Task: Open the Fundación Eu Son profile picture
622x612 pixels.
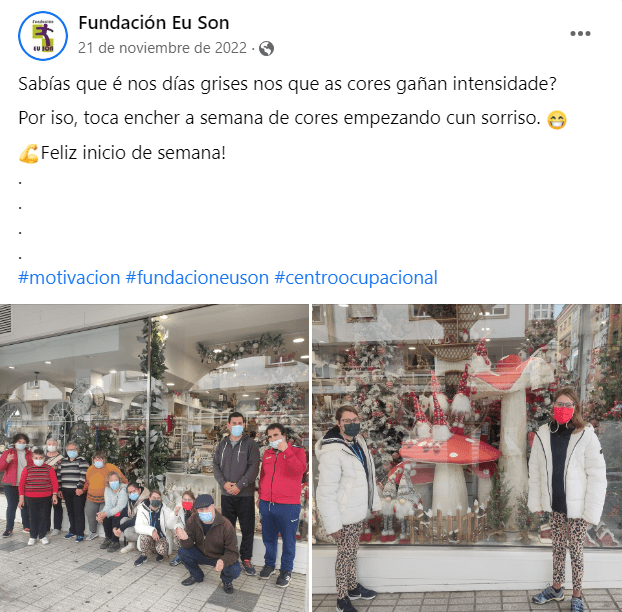Action: coord(43,36)
